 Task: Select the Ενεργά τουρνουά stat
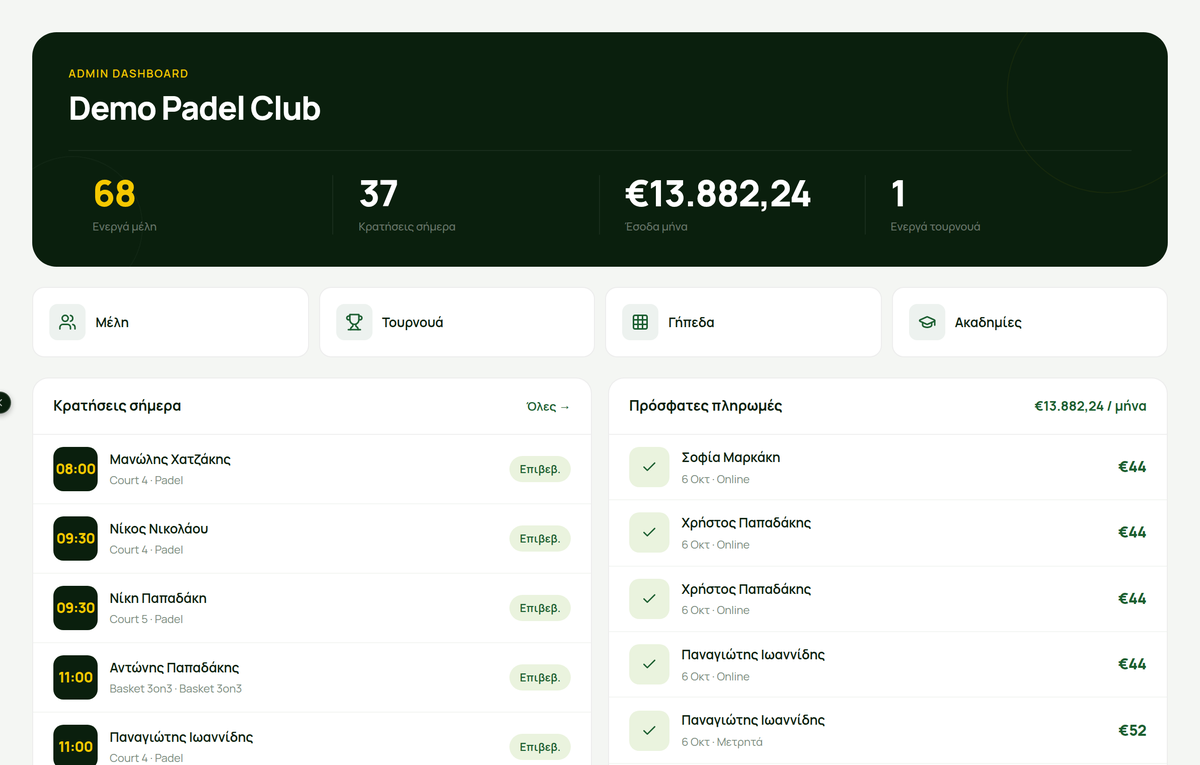[x=935, y=205]
